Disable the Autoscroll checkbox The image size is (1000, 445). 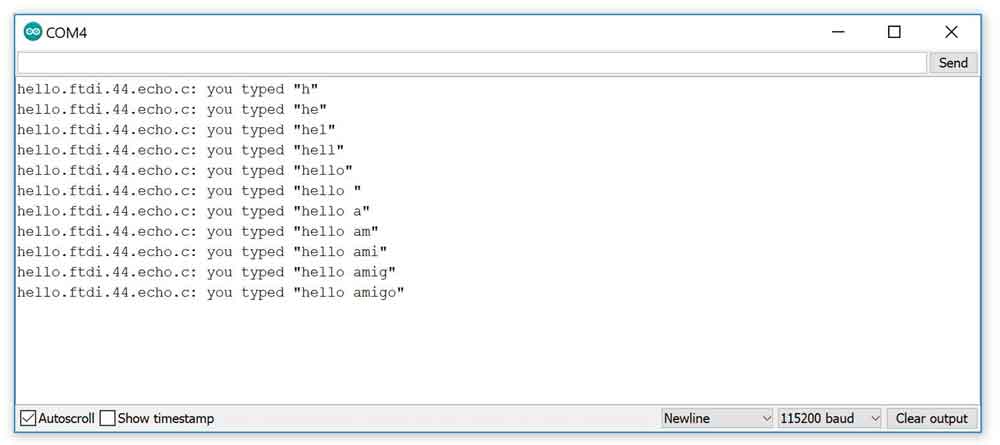click(x=28, y=418)
